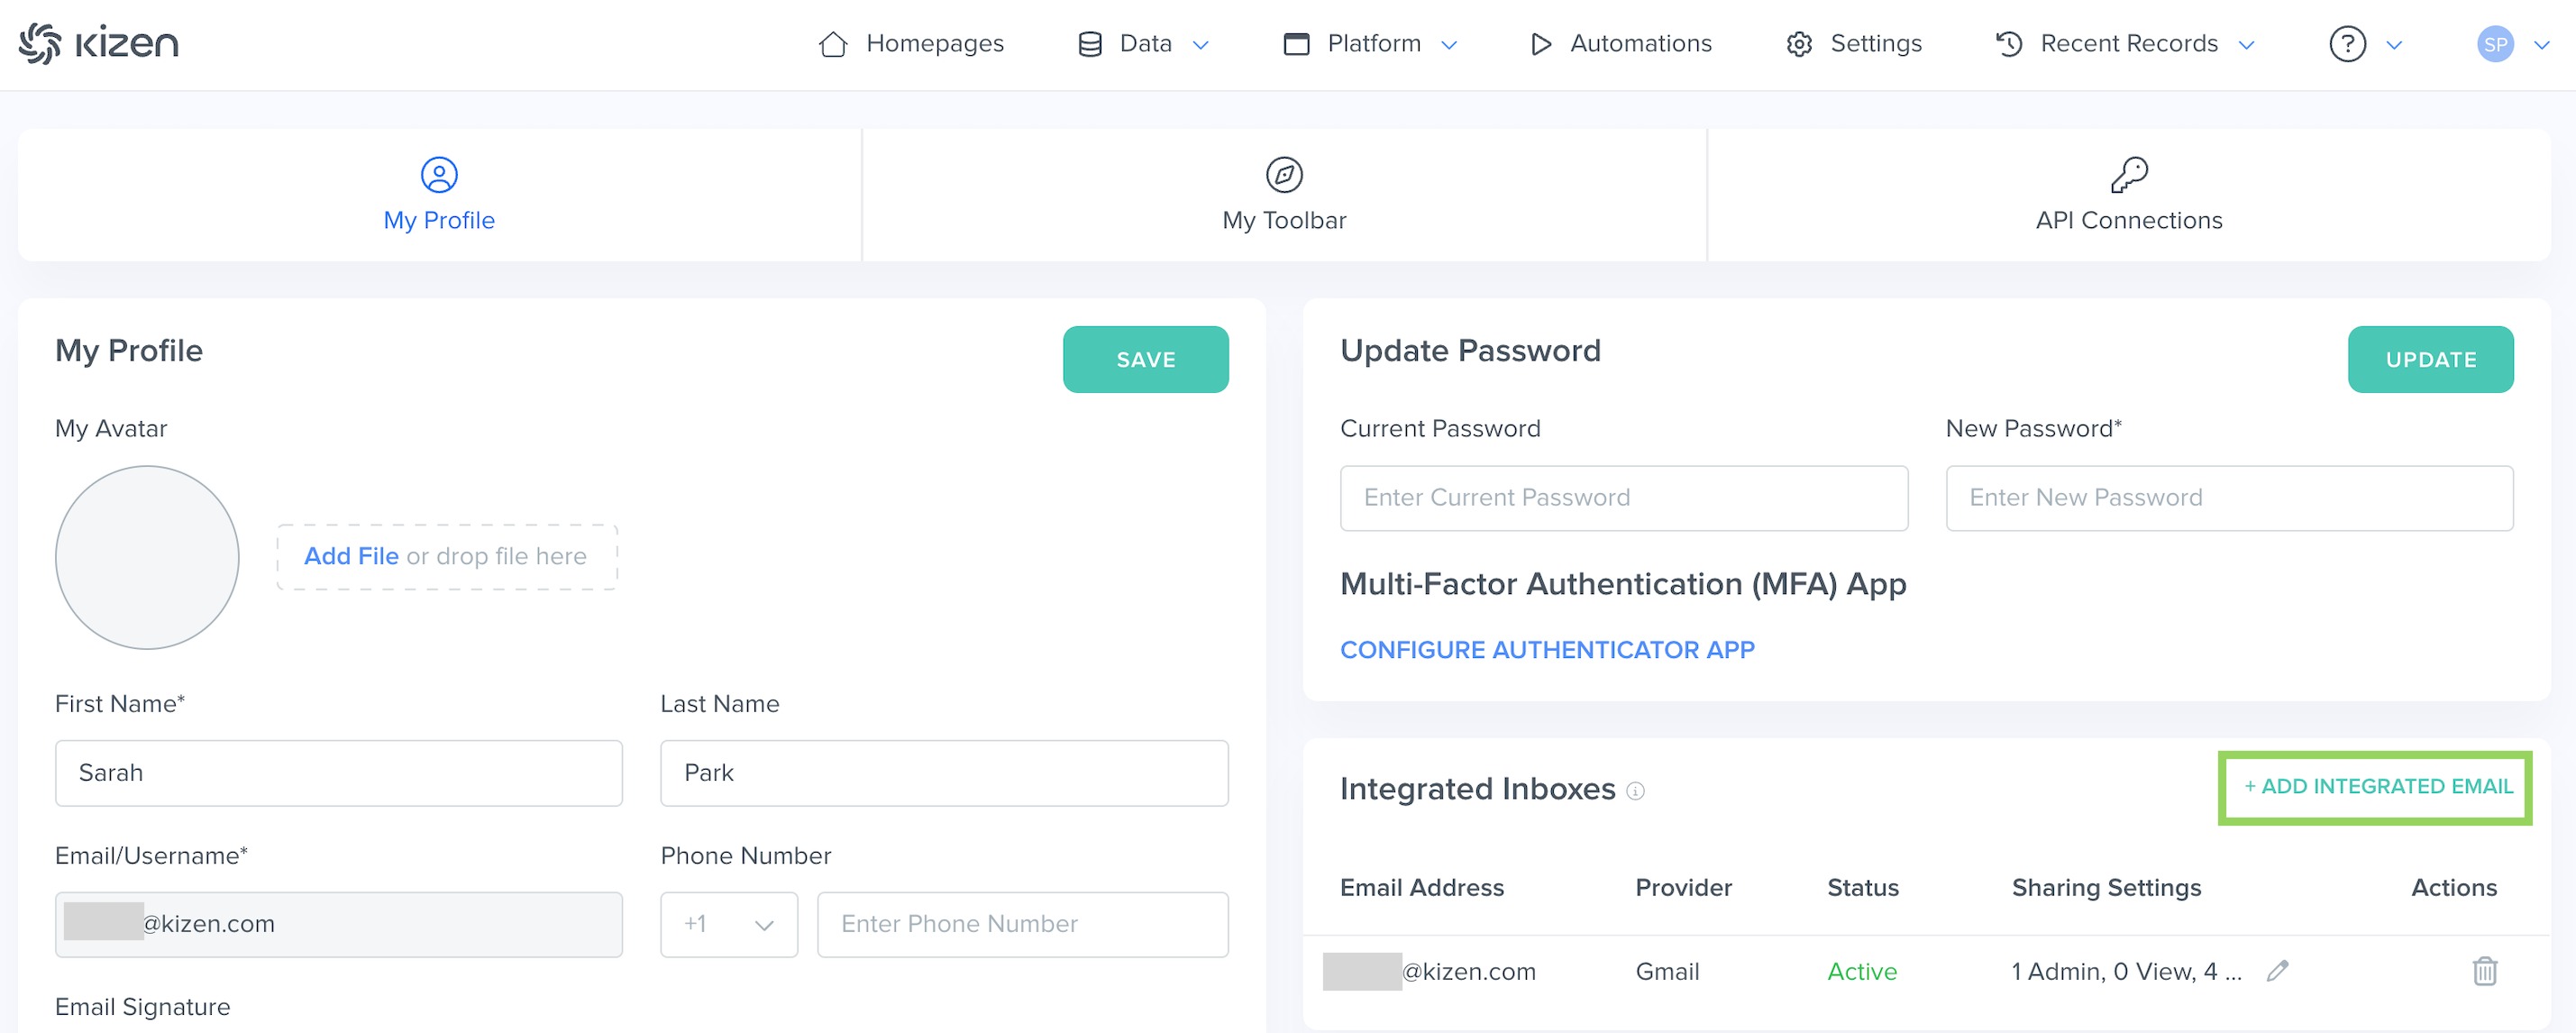This screenshot has width=2576, height=1033.
Task: Click the Homepages house icon
Action: point(832,44)
